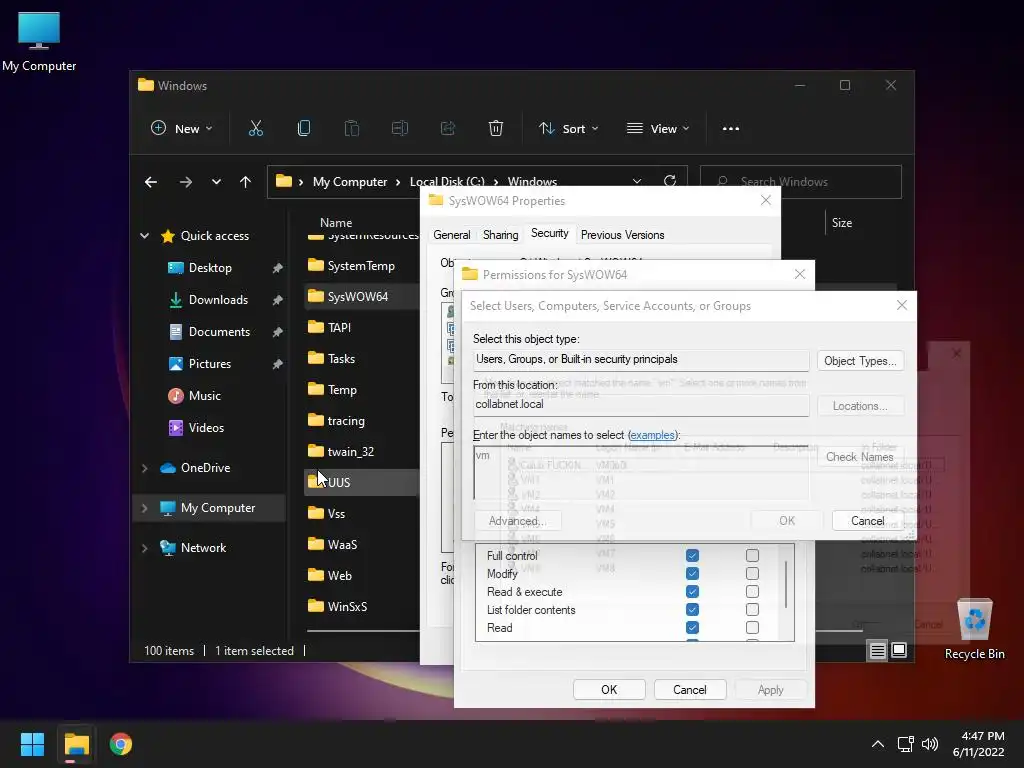Switch to Previous Versions tab
Screen dimensions: 1024x768
pos(622,235)
